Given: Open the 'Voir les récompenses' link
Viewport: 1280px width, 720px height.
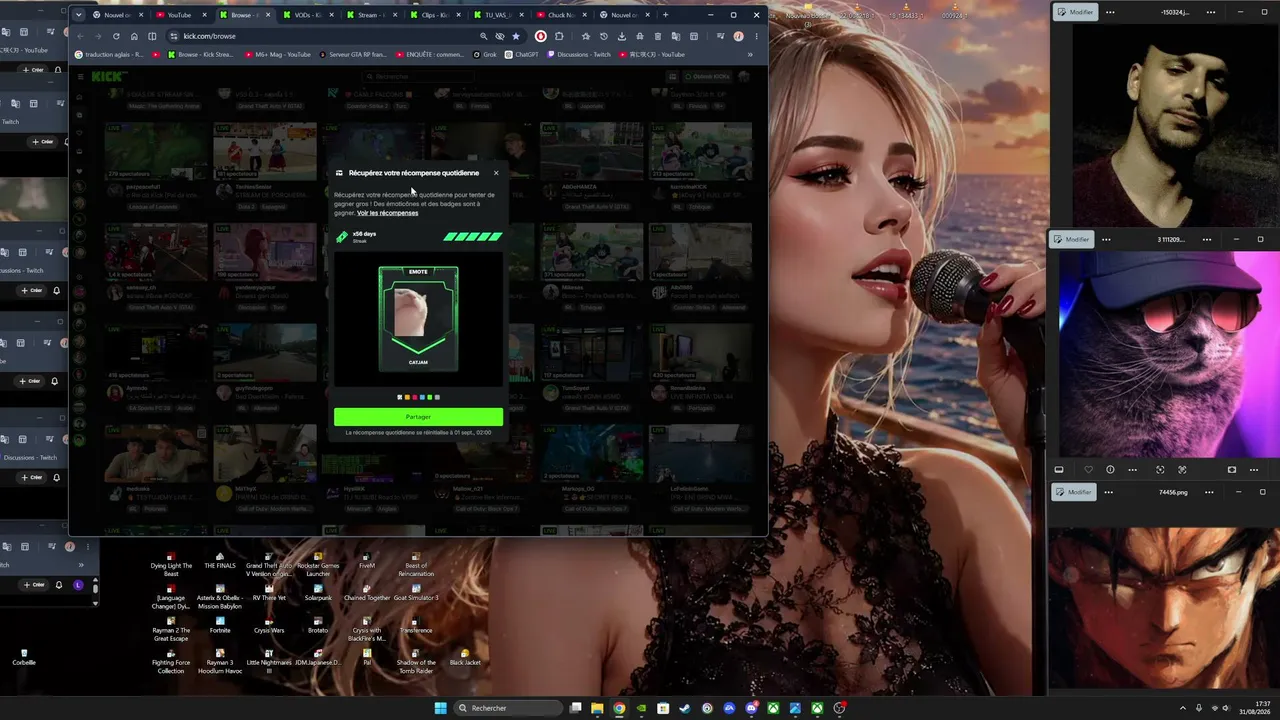Looking at the screenshot, I should point(387,213).
